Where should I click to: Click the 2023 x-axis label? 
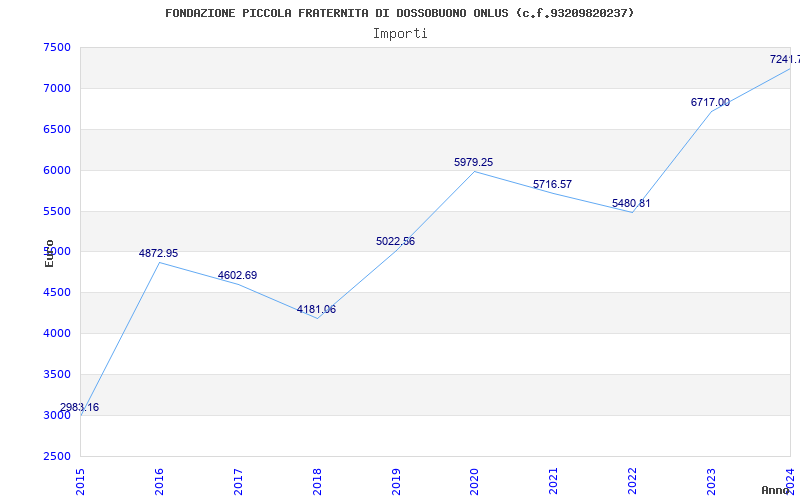[711, 482]
